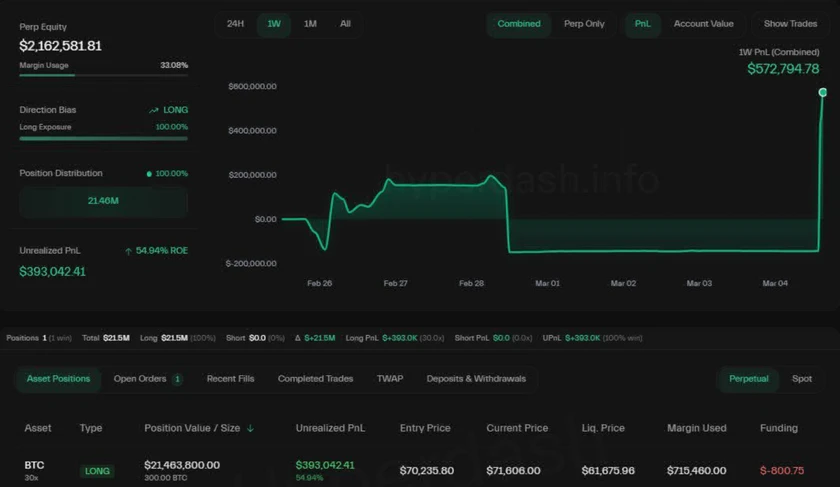
Task: Select the 1M time range
Action: [x=310, y=24]
